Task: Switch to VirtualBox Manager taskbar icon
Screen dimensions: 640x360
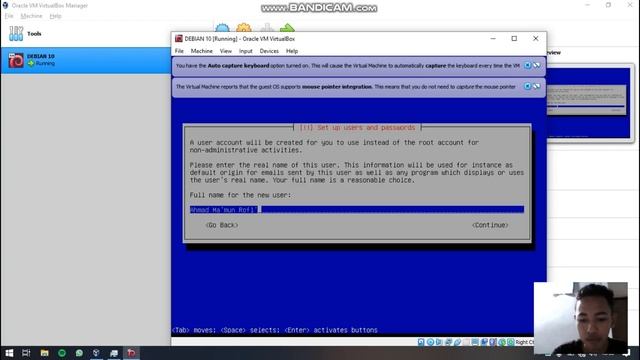Action: pos(96,353)
